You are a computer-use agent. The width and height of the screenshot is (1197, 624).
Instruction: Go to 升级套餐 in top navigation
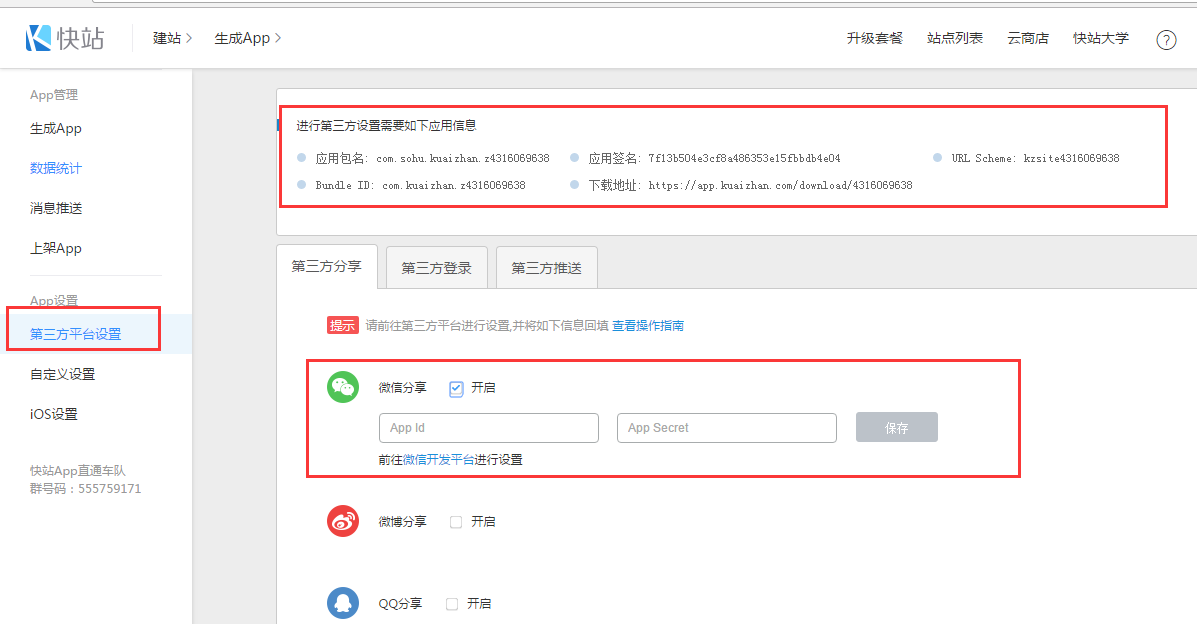(x=874, y=38)
